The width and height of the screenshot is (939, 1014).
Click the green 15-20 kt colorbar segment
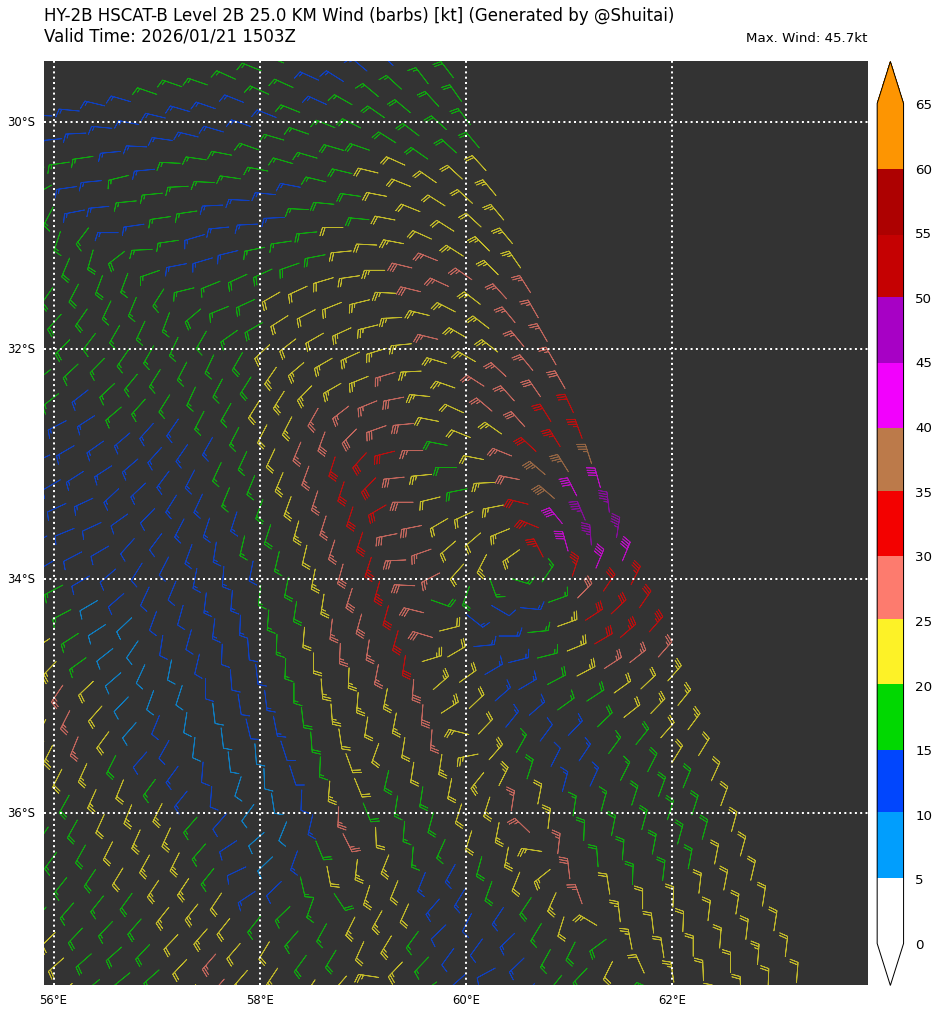click(x=890, y=717)
